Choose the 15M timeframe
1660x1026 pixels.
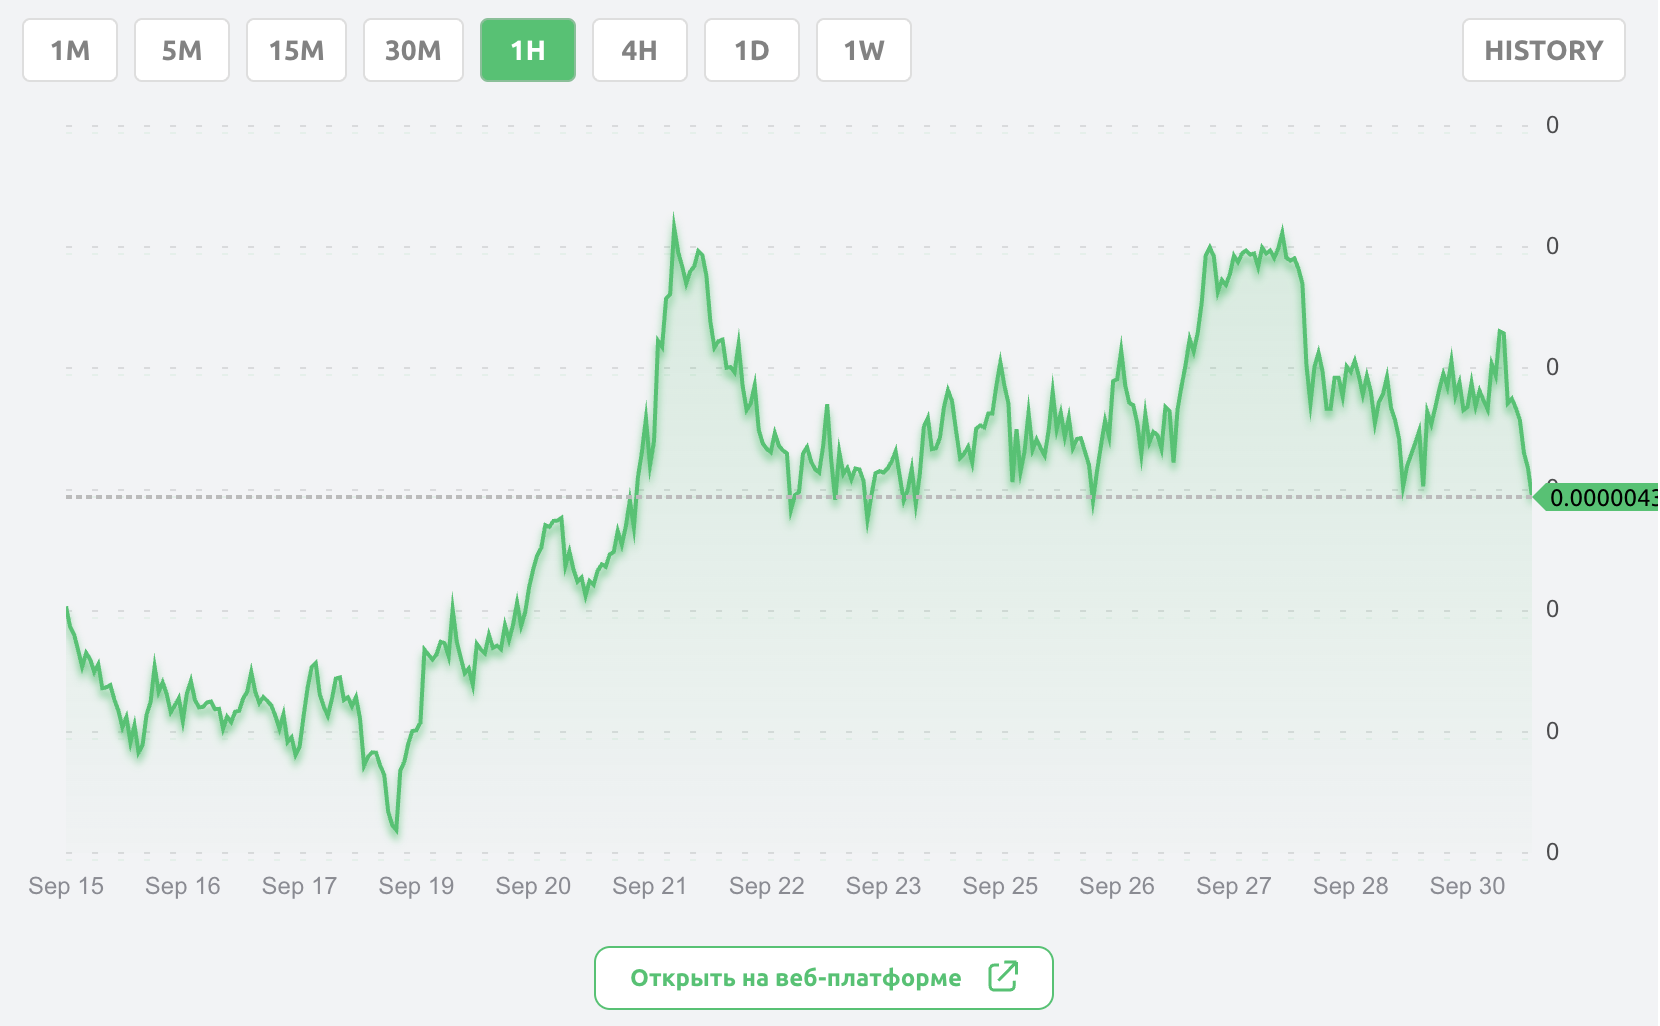[296, 50]
